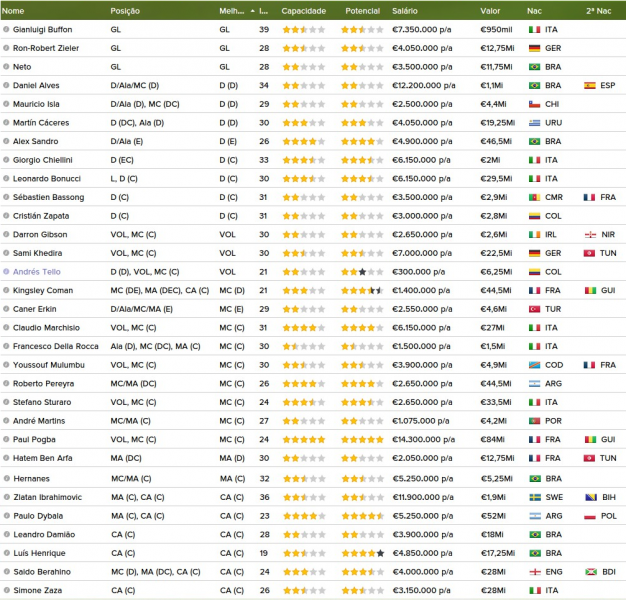
Task: Click the Capacidade column header
Action: [x=303, y=10]
